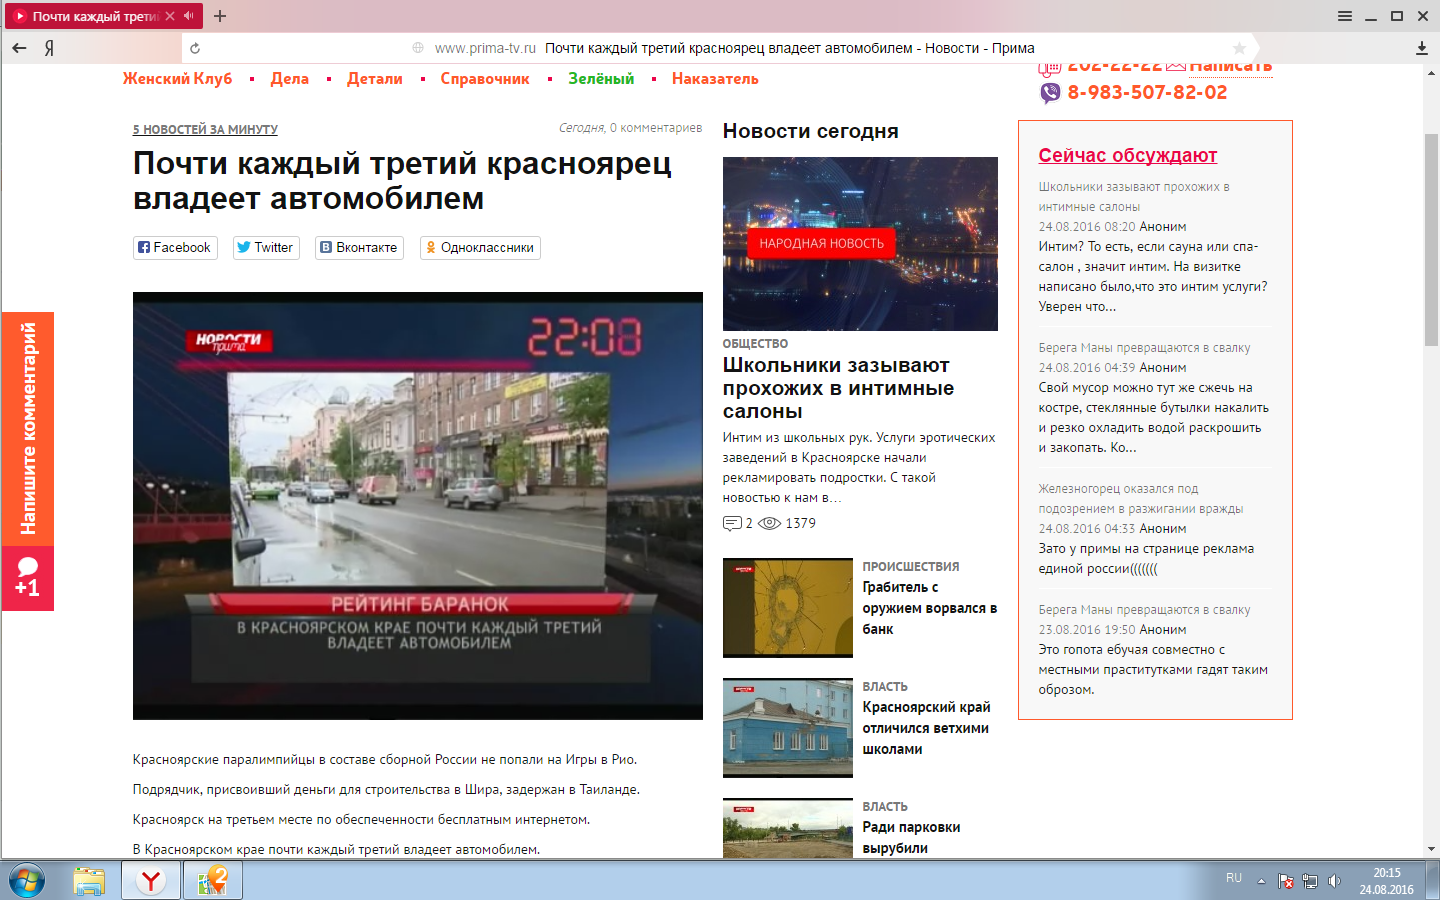Share article on Вконтакте
This screenshot has width=1440, height=900.
359,247
